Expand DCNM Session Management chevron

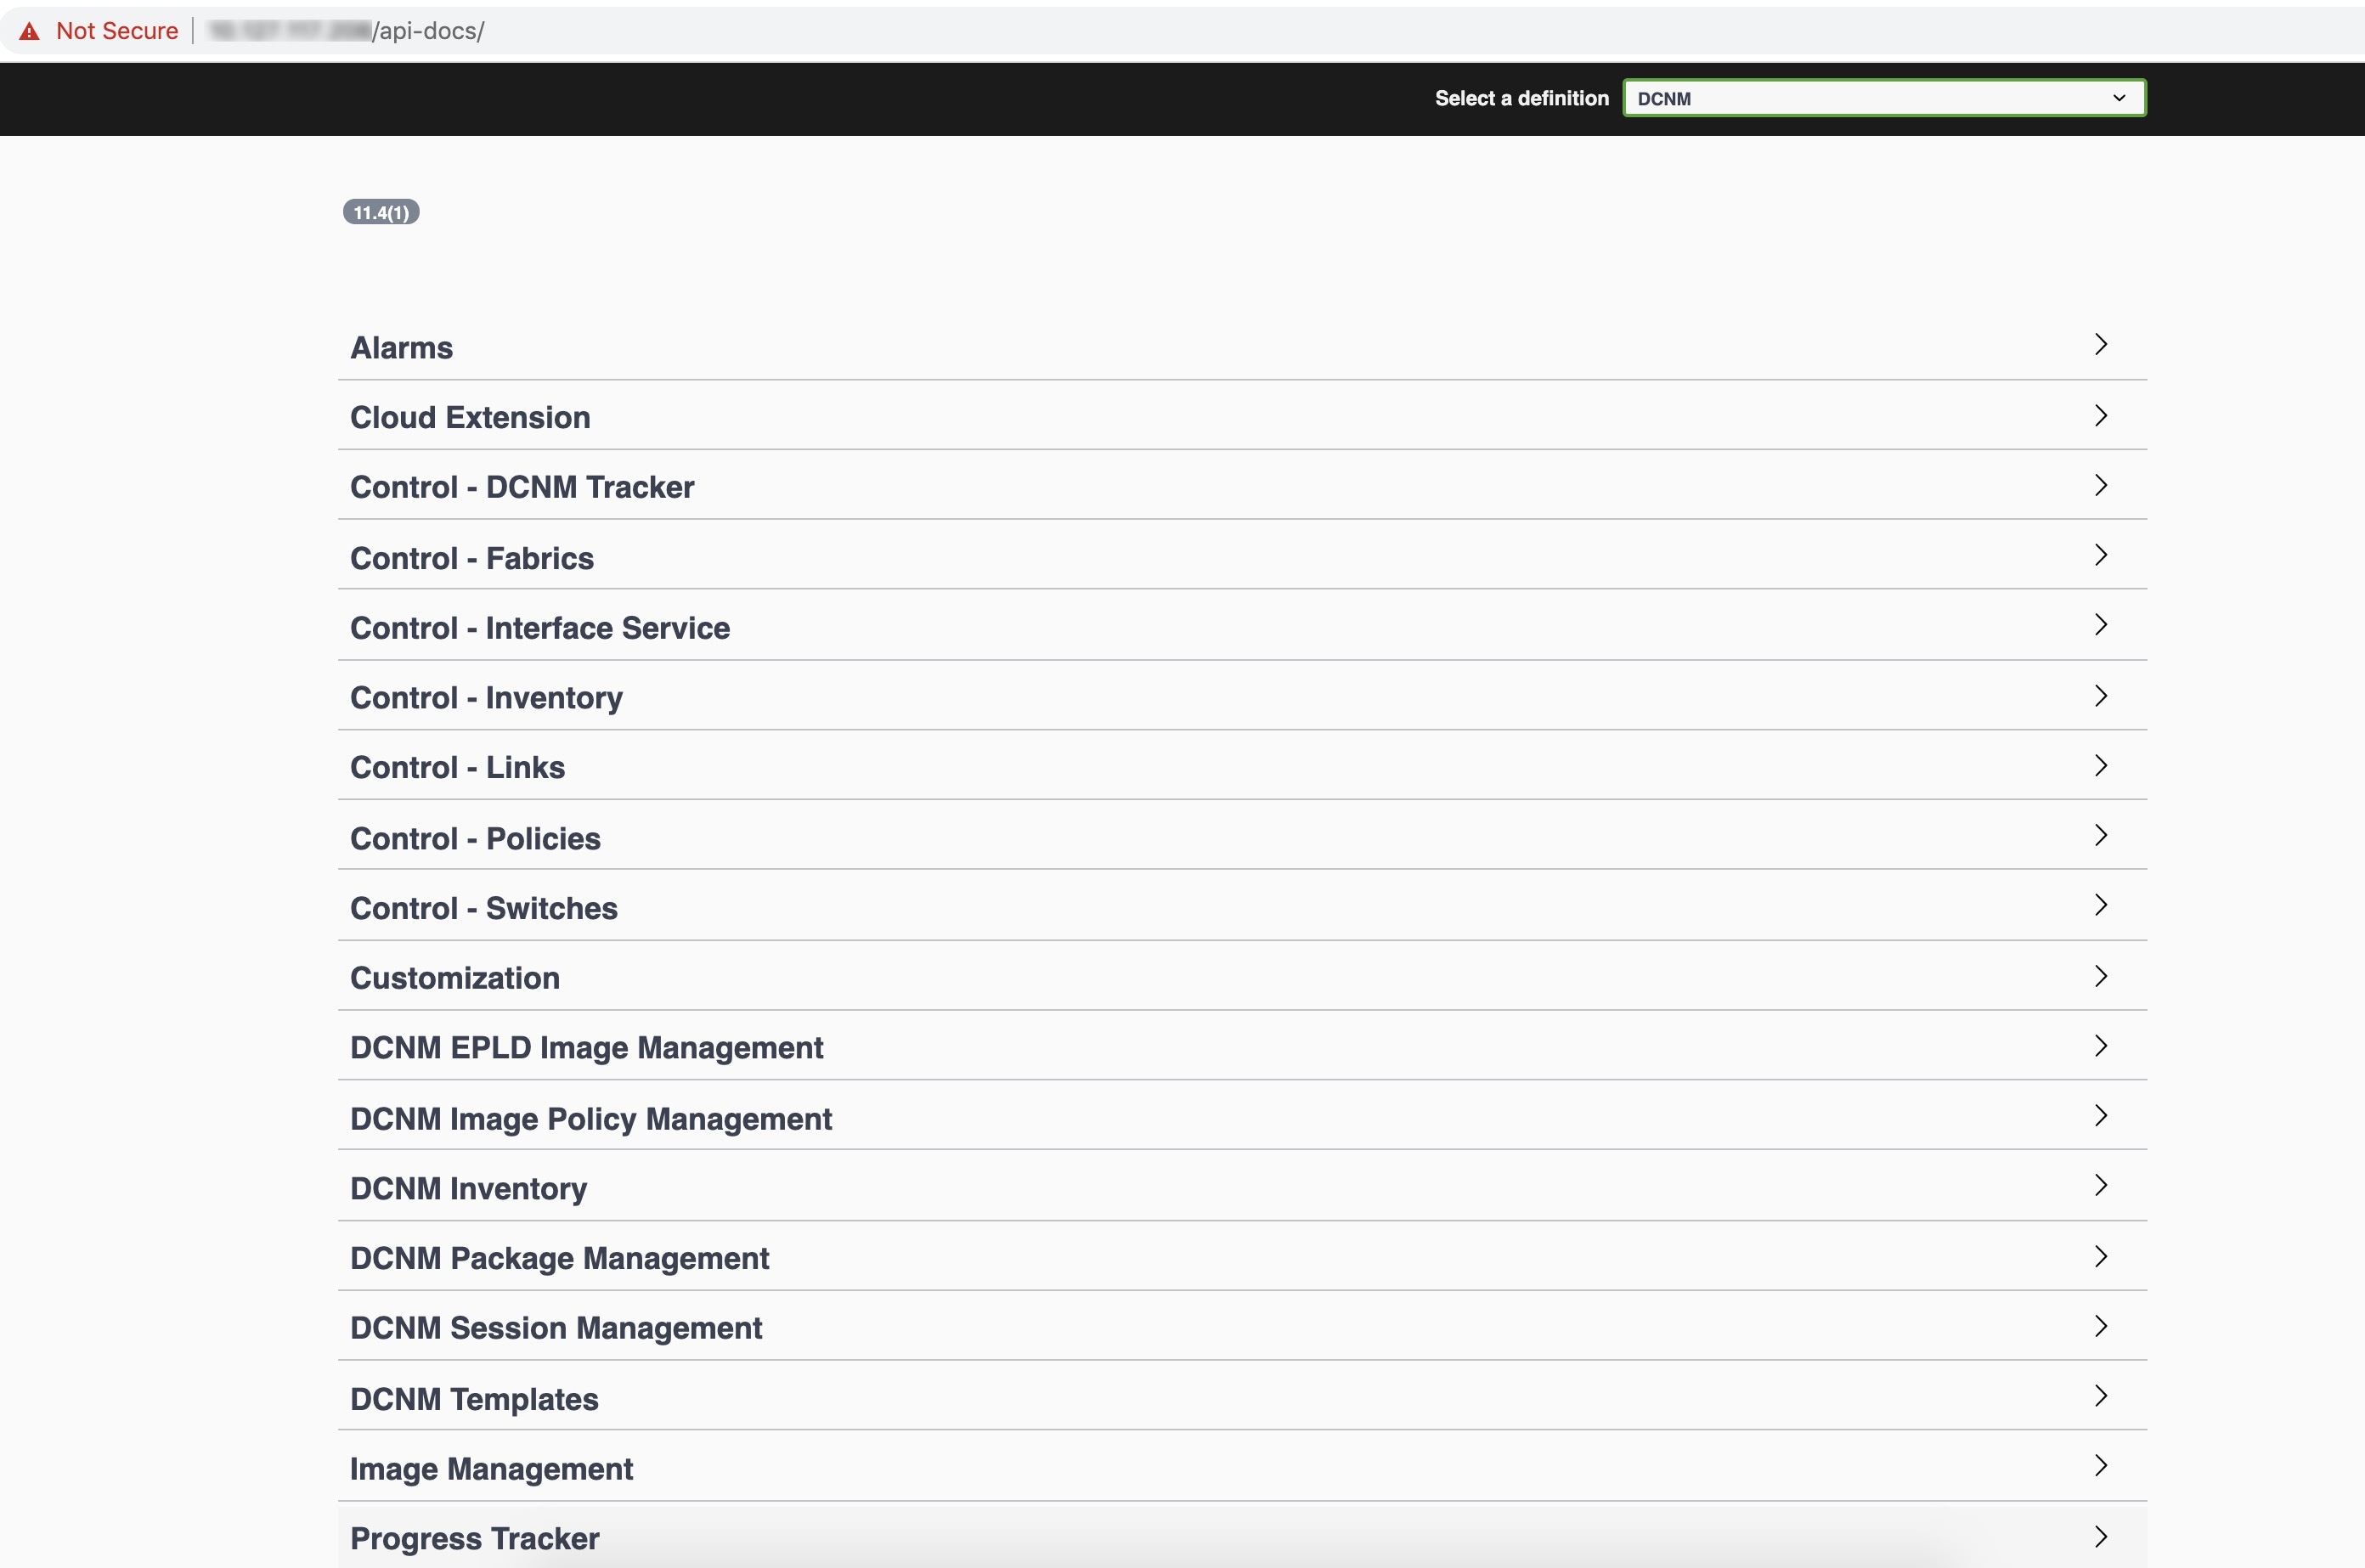pyautogui.click(x=2101, y=1327)
